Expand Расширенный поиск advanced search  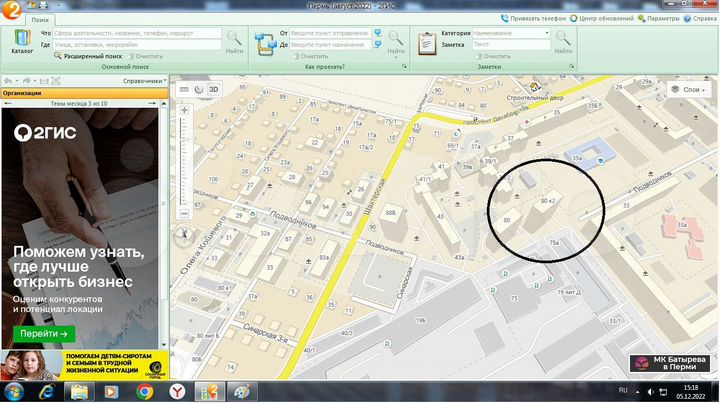point(89,56)
